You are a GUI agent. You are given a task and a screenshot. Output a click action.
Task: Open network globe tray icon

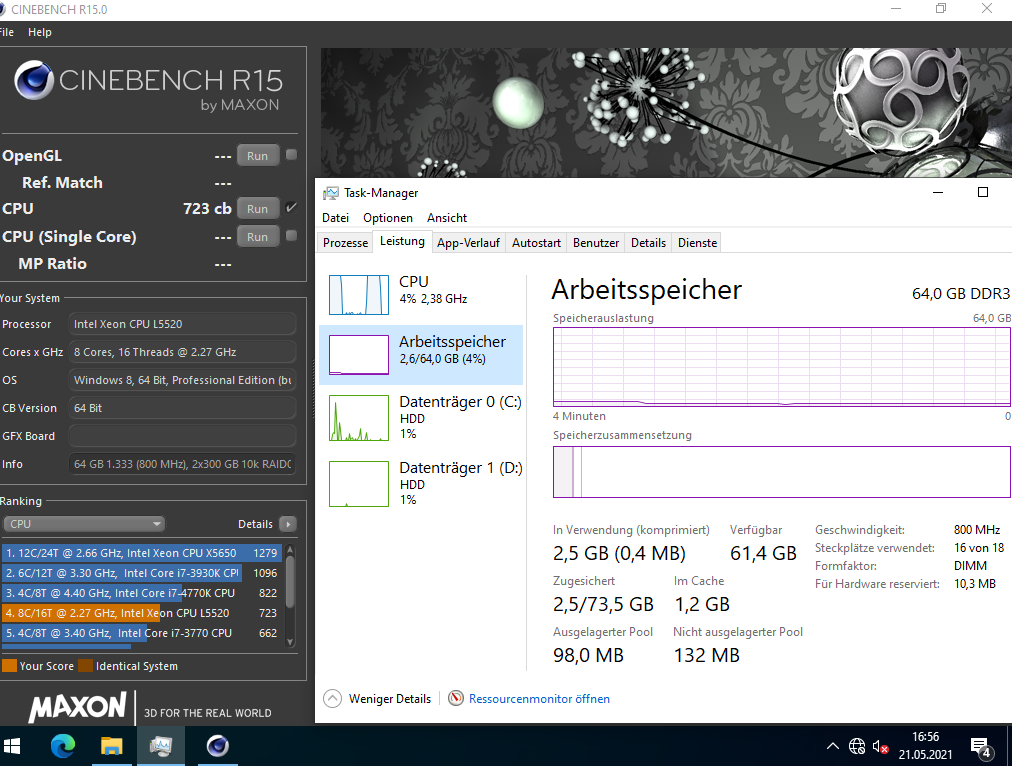tap(857, 747)
